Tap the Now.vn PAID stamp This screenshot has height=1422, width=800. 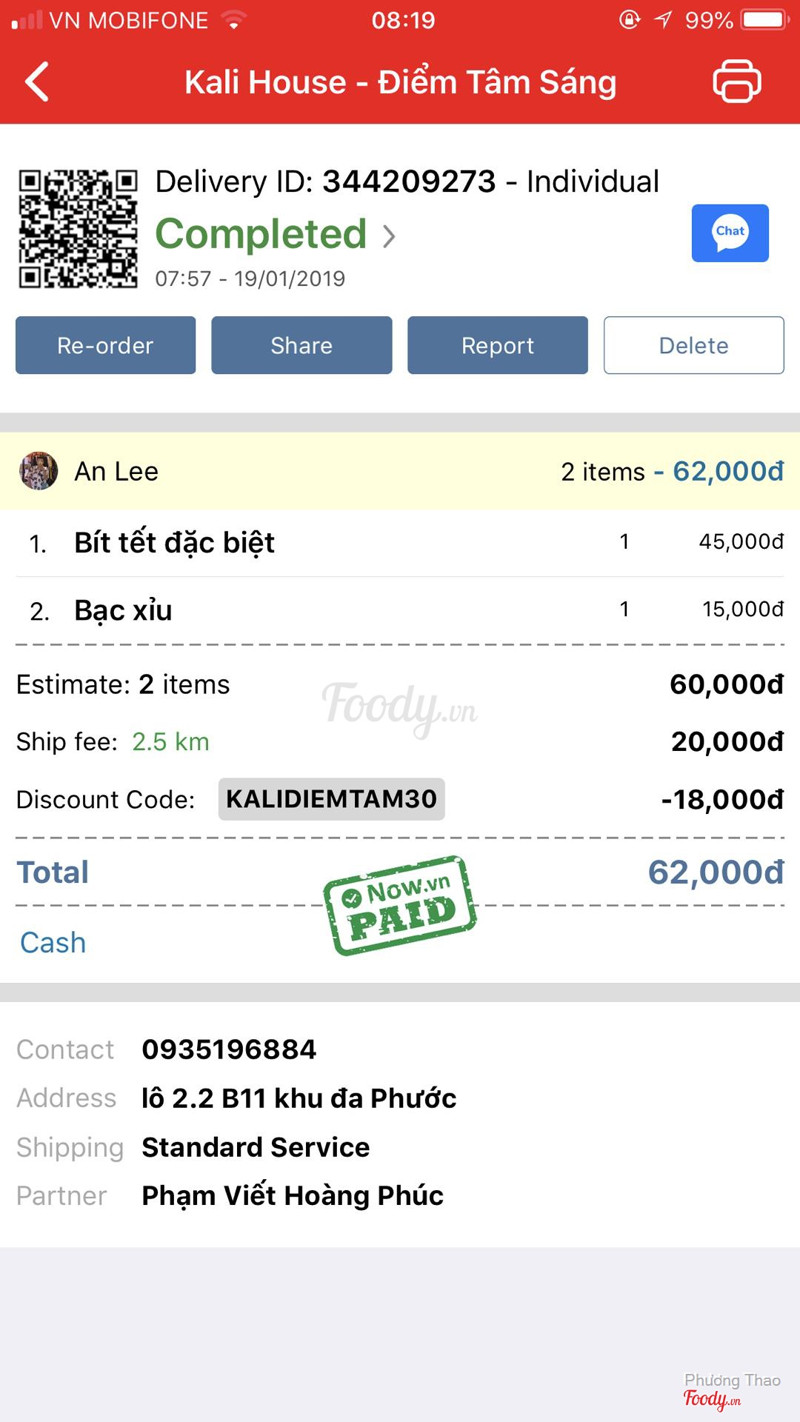[x=399, y=905]
